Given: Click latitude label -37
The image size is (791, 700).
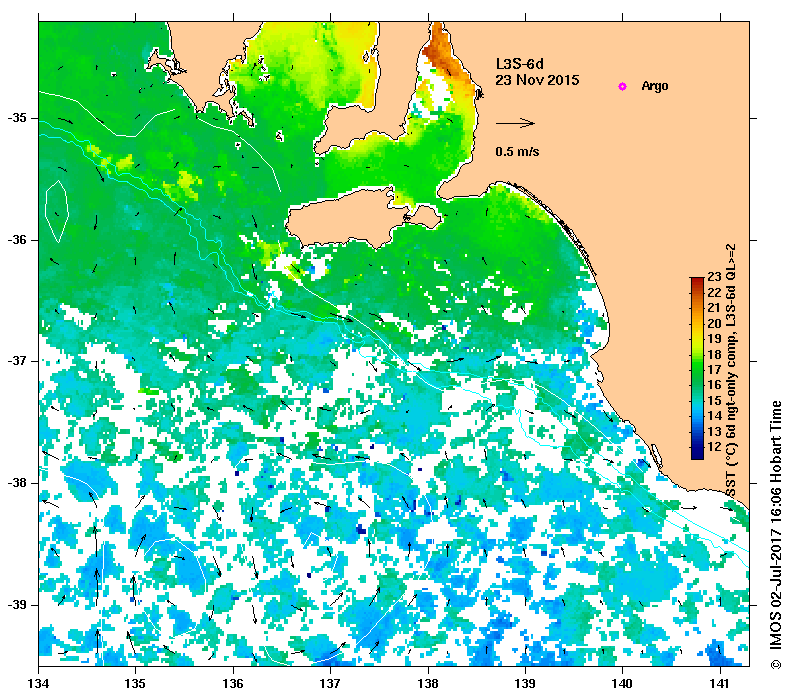Looking at the screenshot, I should pyautogui.click(x=17, y=361).
